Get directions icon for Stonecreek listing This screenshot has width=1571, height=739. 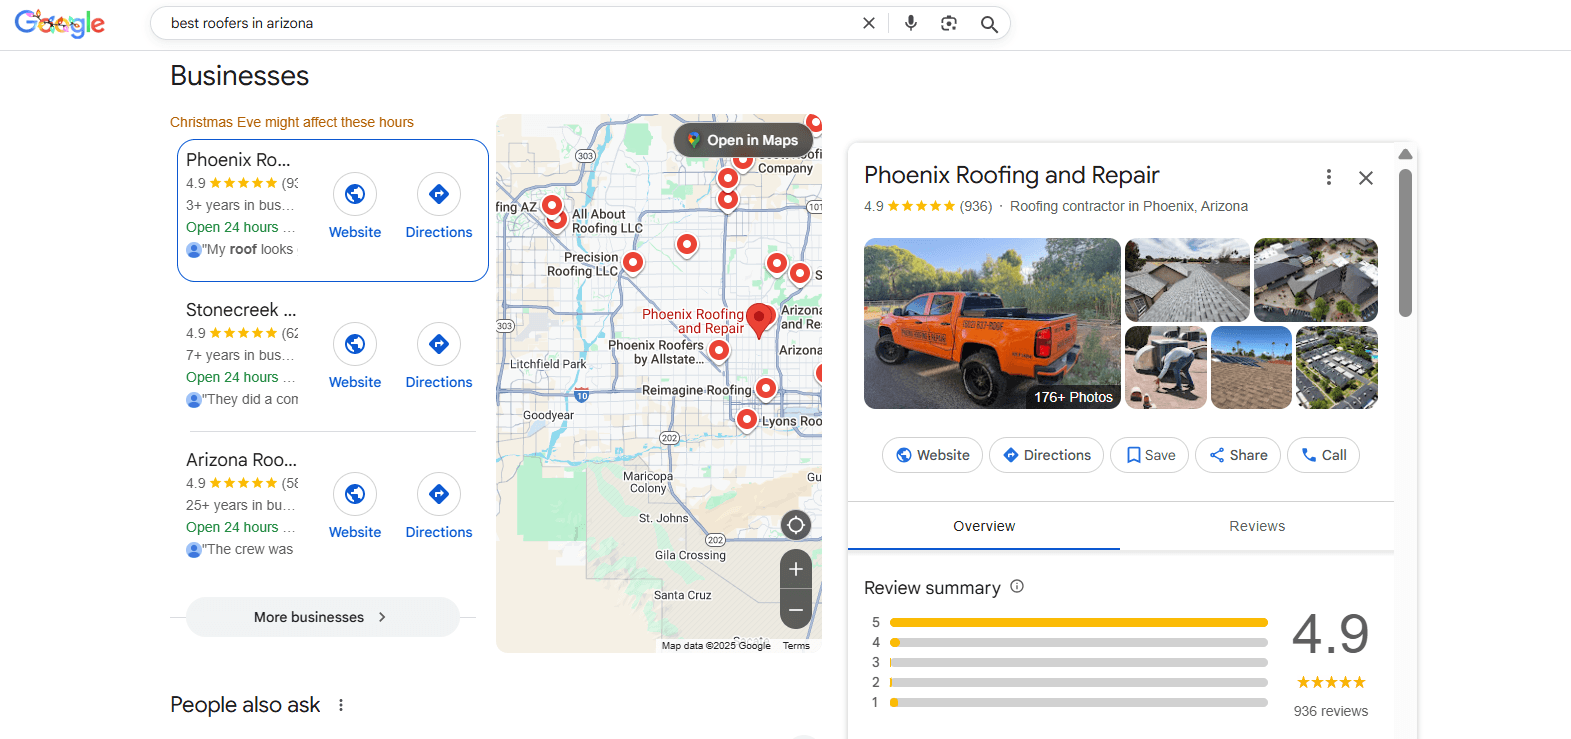[439, 344]
